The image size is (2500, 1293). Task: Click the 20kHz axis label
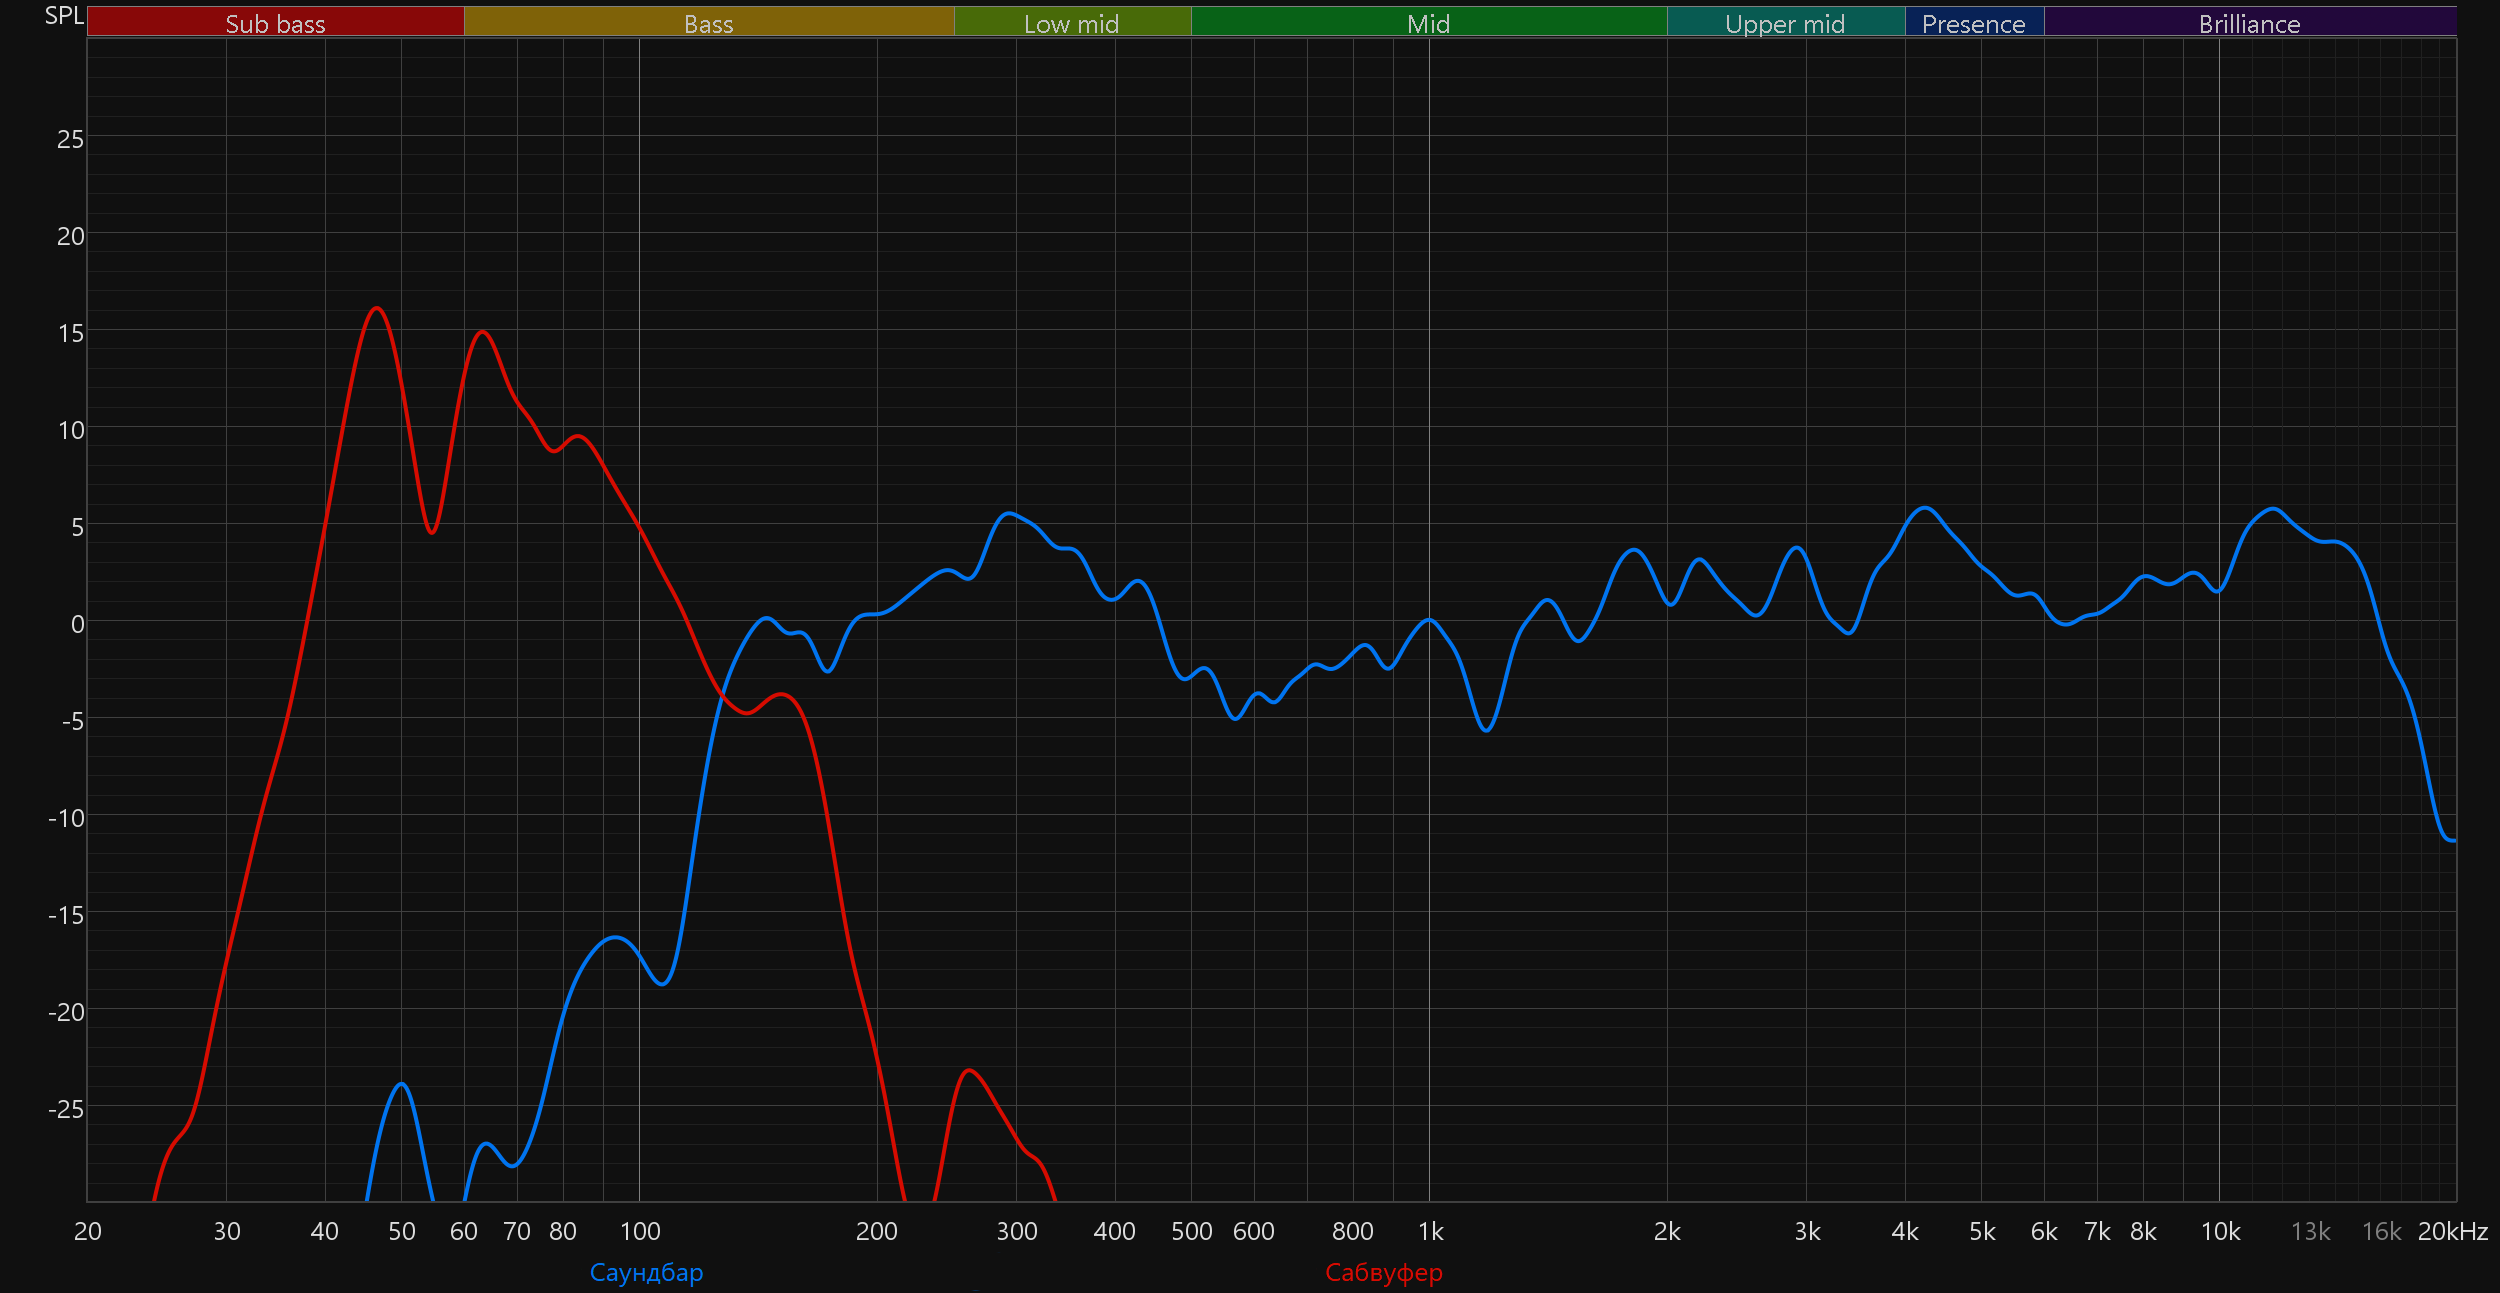[x=2452, y=1231]
